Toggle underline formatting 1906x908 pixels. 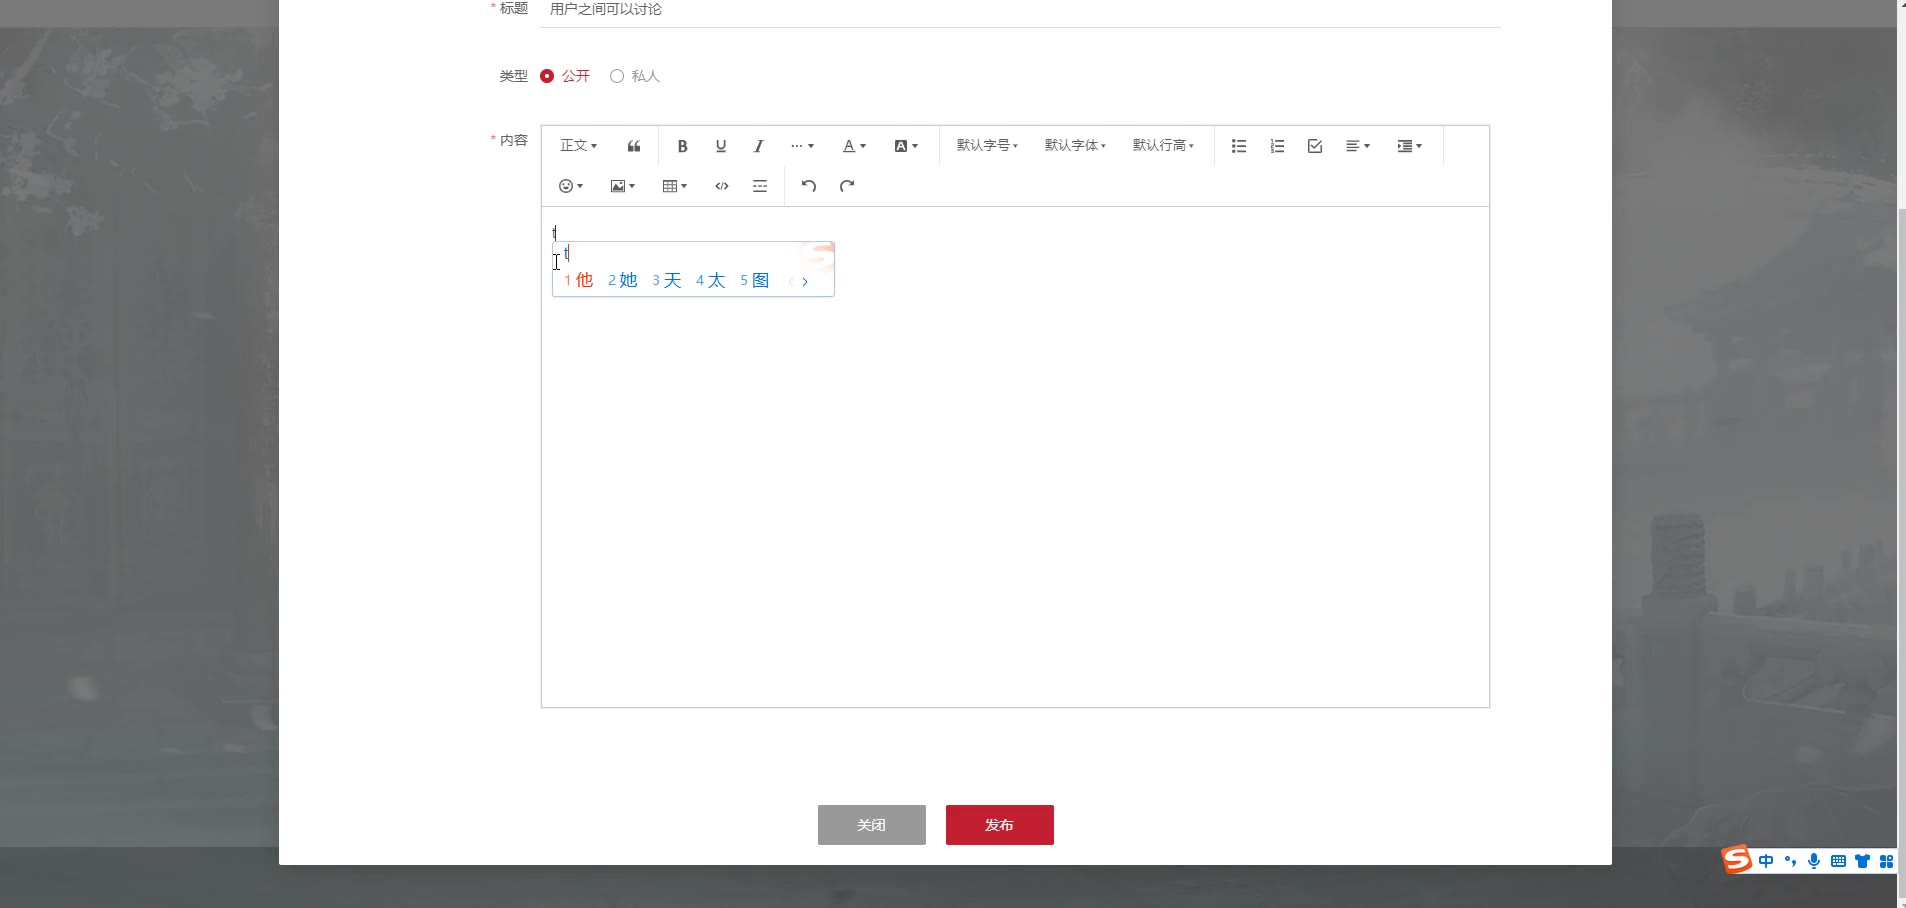tap(720, 146)
